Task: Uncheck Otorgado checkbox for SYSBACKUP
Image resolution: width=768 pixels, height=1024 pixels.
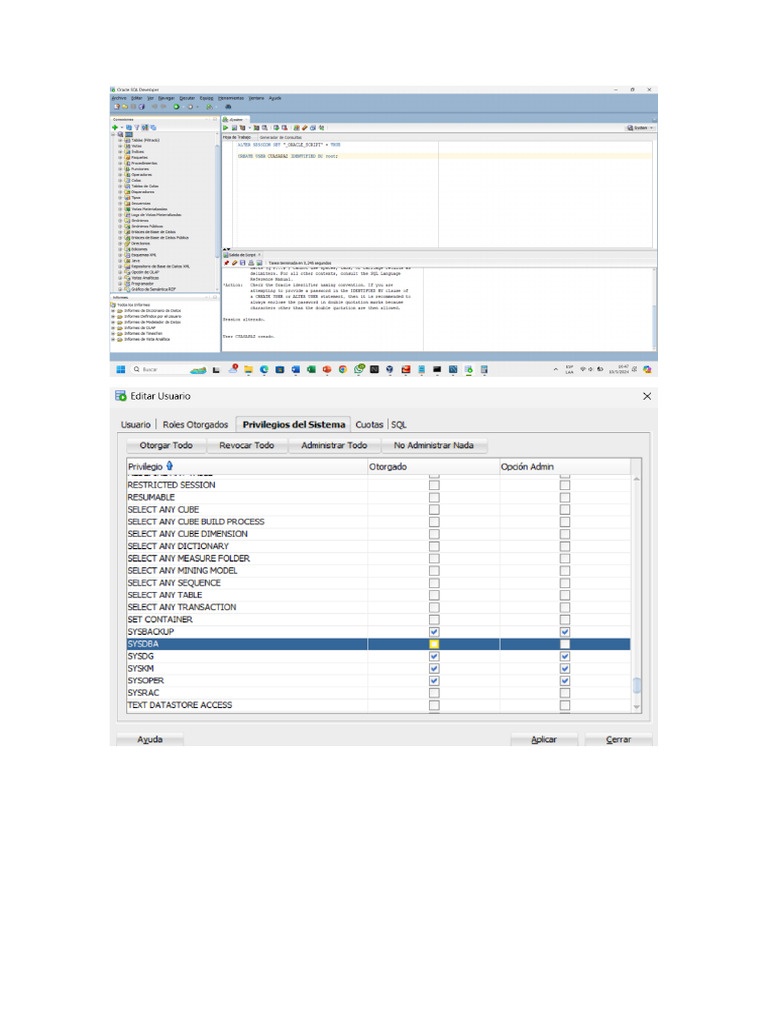Action: point(434,632)
